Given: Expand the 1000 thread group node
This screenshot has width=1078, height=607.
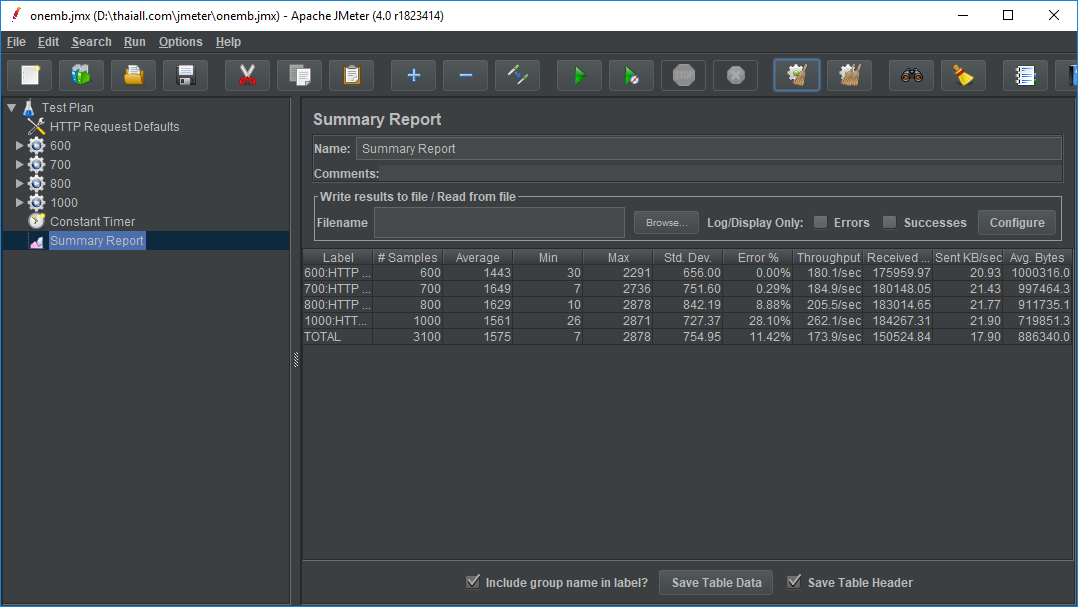Looking at the screenshot, I should [x=19, y=203].
